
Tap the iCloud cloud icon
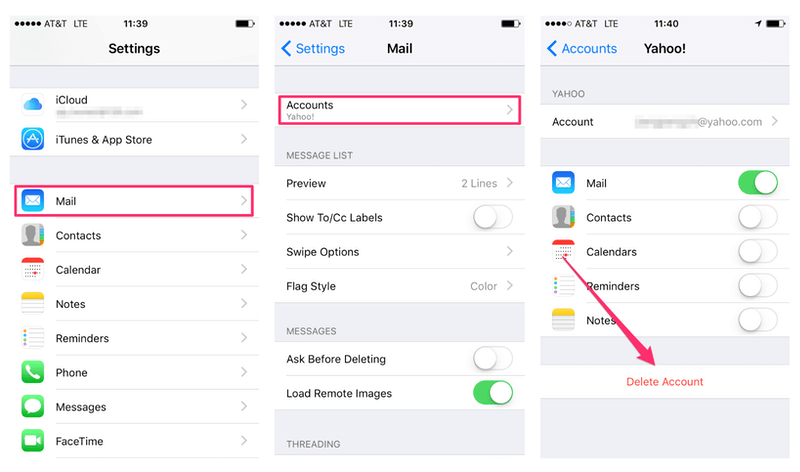click(x=33, y=104)
